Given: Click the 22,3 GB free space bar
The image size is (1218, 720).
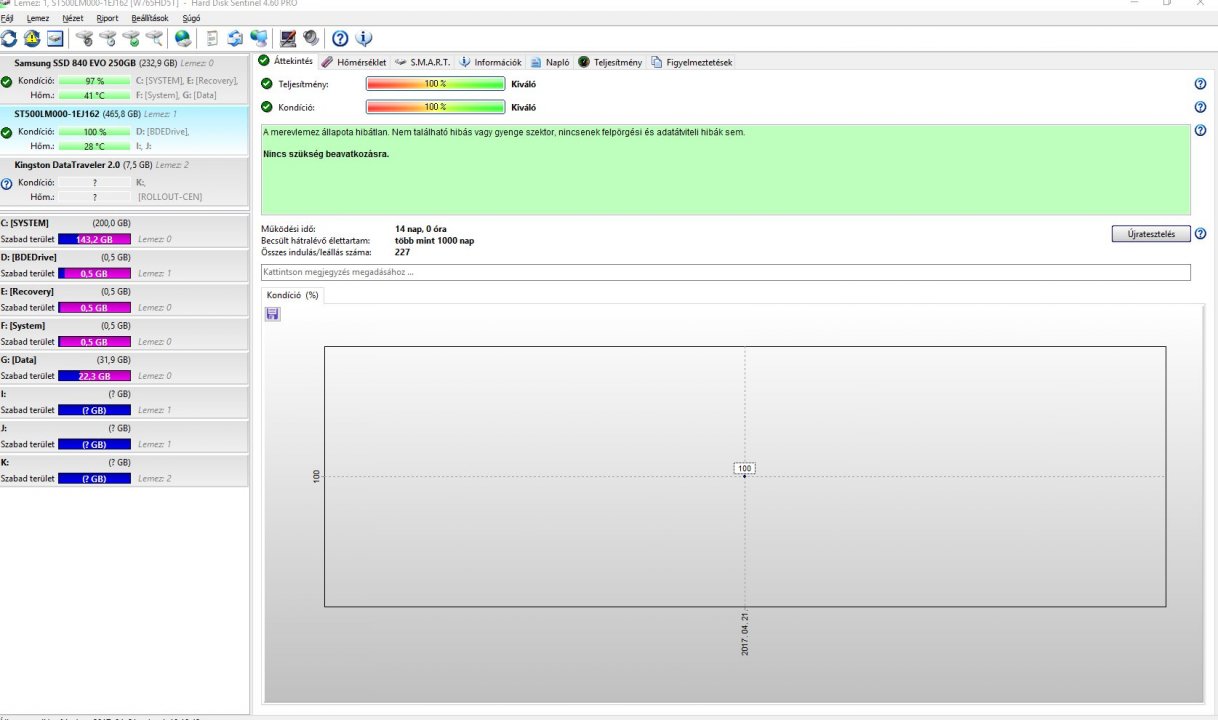Looking at the screenshot, I should click(94, 376).
